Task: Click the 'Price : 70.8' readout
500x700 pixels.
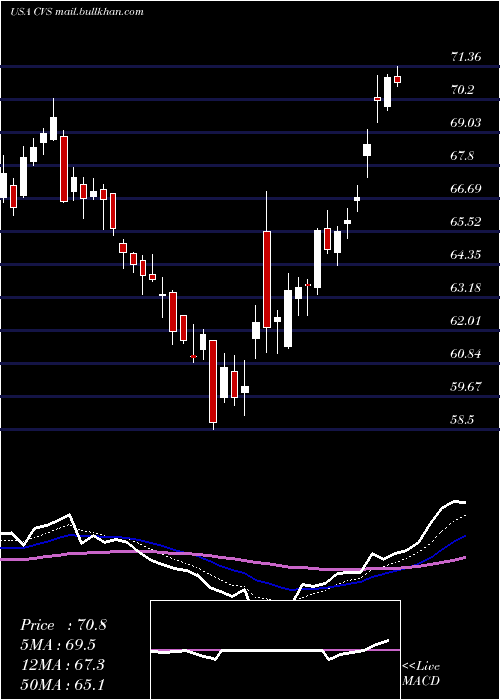Action: point(63,625)
